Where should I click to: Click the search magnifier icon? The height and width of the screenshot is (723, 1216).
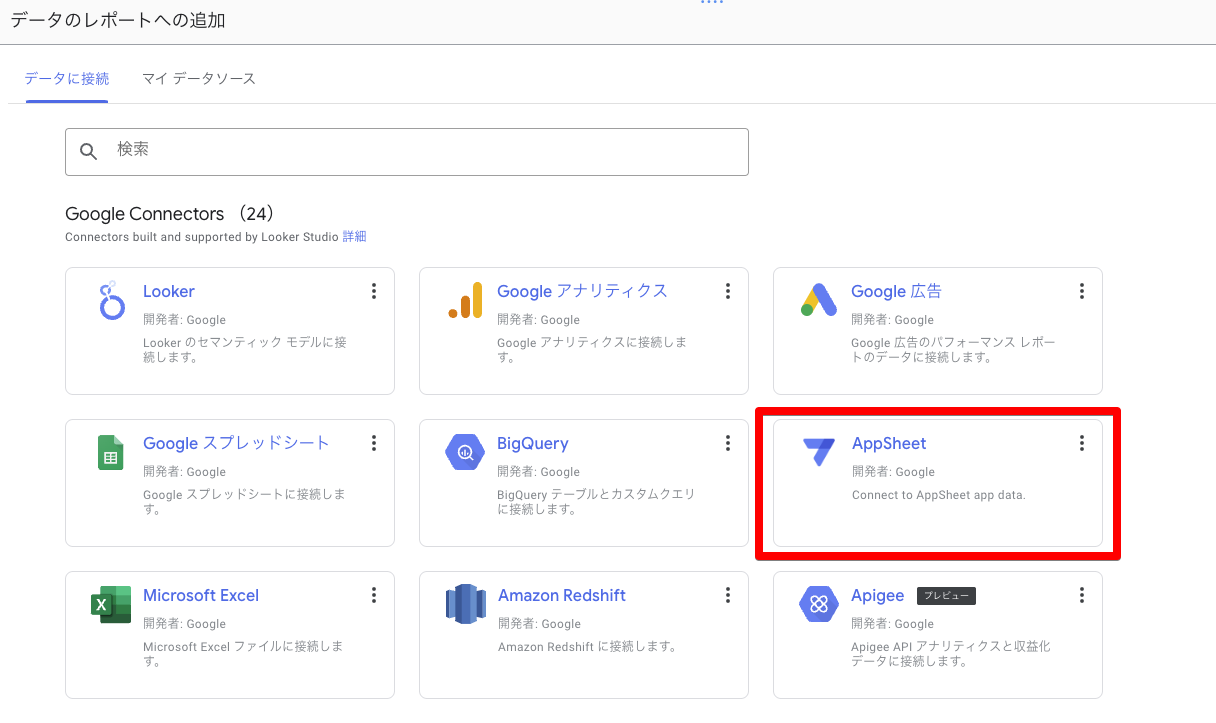89,151
